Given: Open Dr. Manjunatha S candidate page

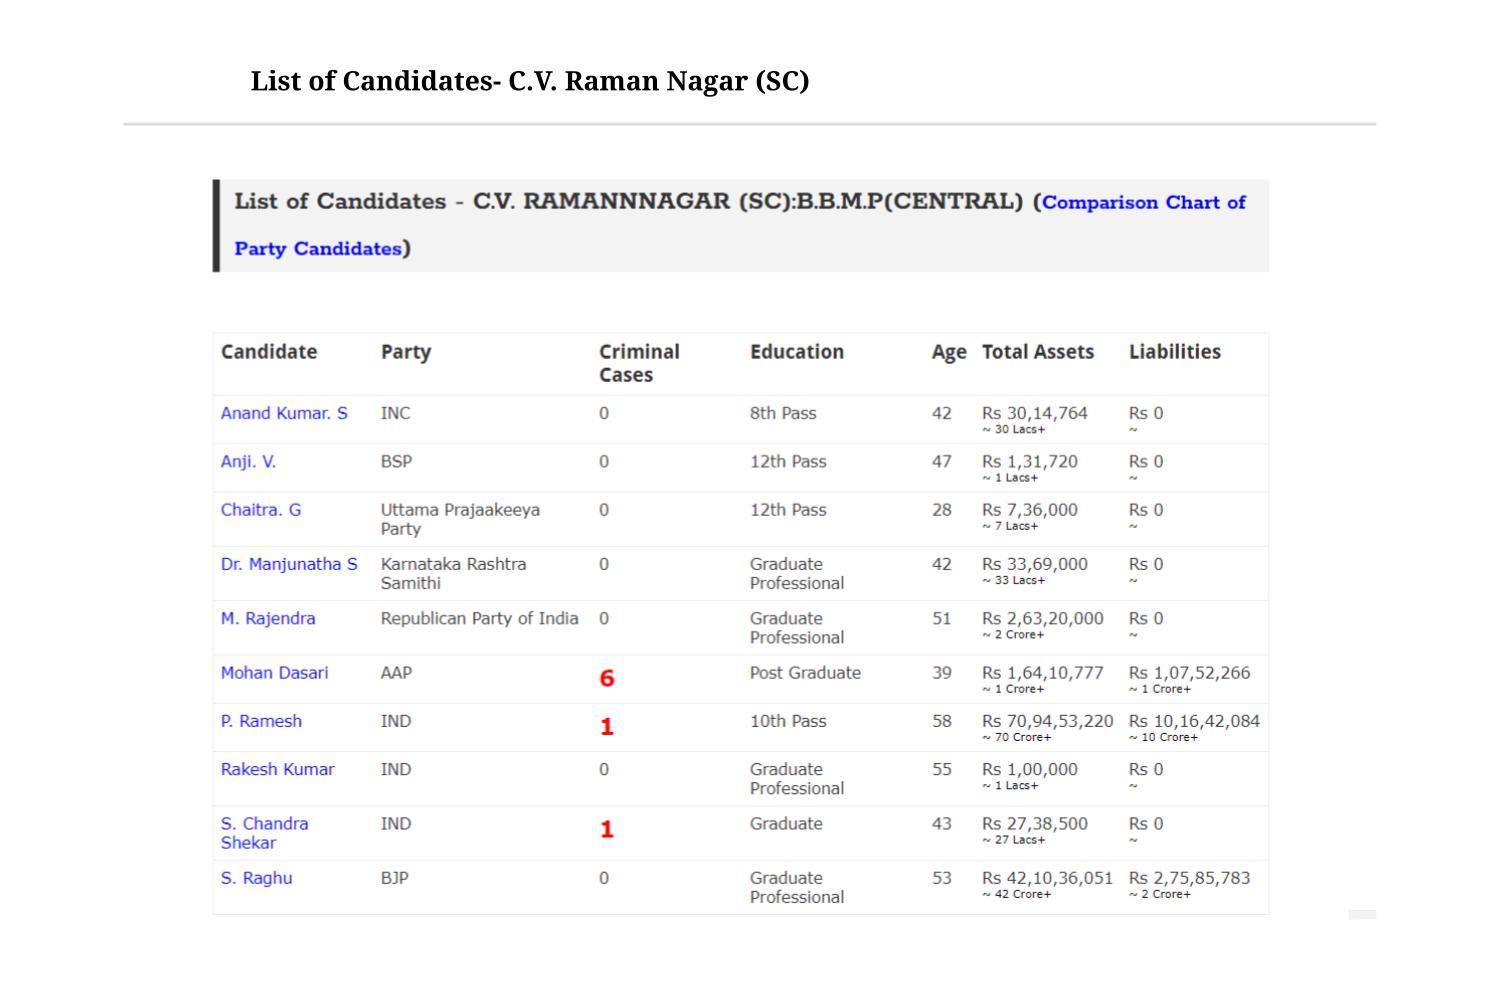Looking at the screenshot, I should 289,564.
